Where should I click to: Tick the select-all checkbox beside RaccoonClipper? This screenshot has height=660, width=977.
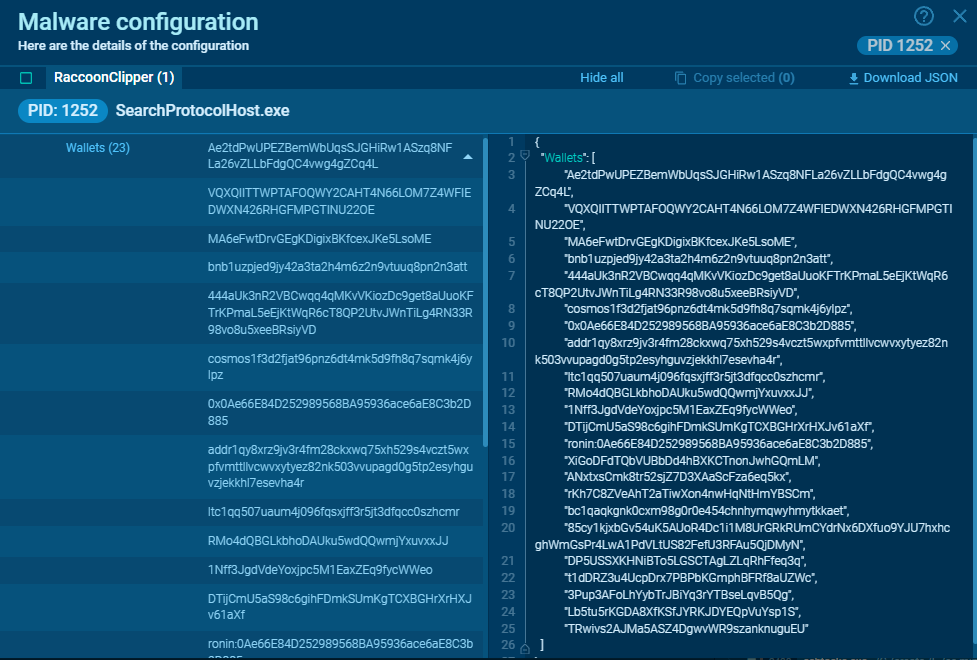point(26,78)
